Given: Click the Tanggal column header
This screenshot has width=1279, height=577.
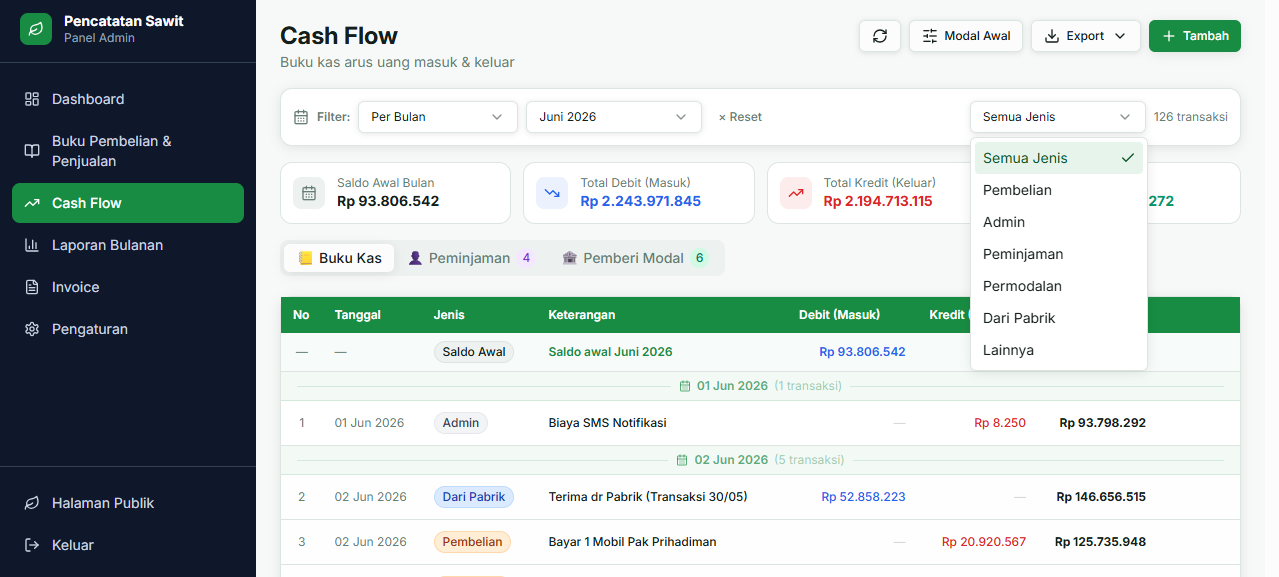Looking at the screenshot, I should pyautogui.click(x=358, y=315).
